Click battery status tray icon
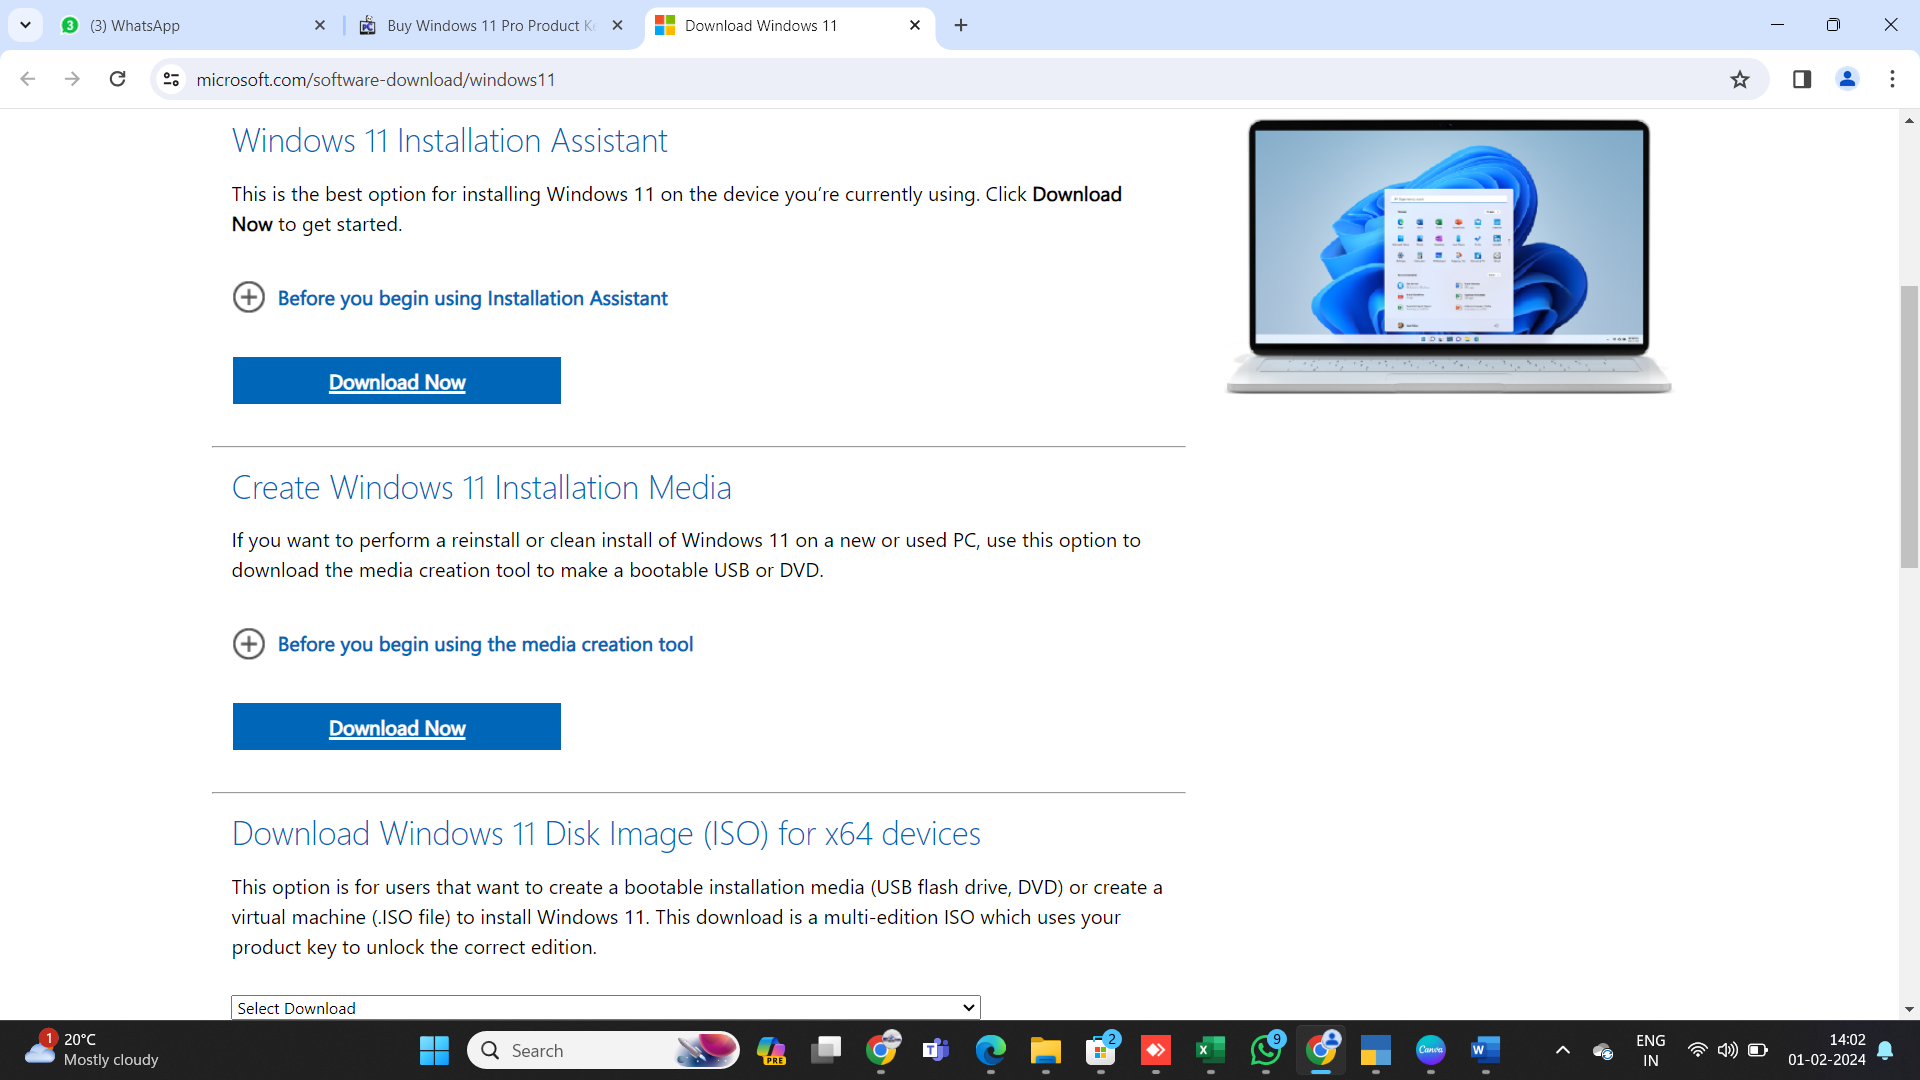The width and height of the screenshot is (1920, 1080). [1757, 1050]
